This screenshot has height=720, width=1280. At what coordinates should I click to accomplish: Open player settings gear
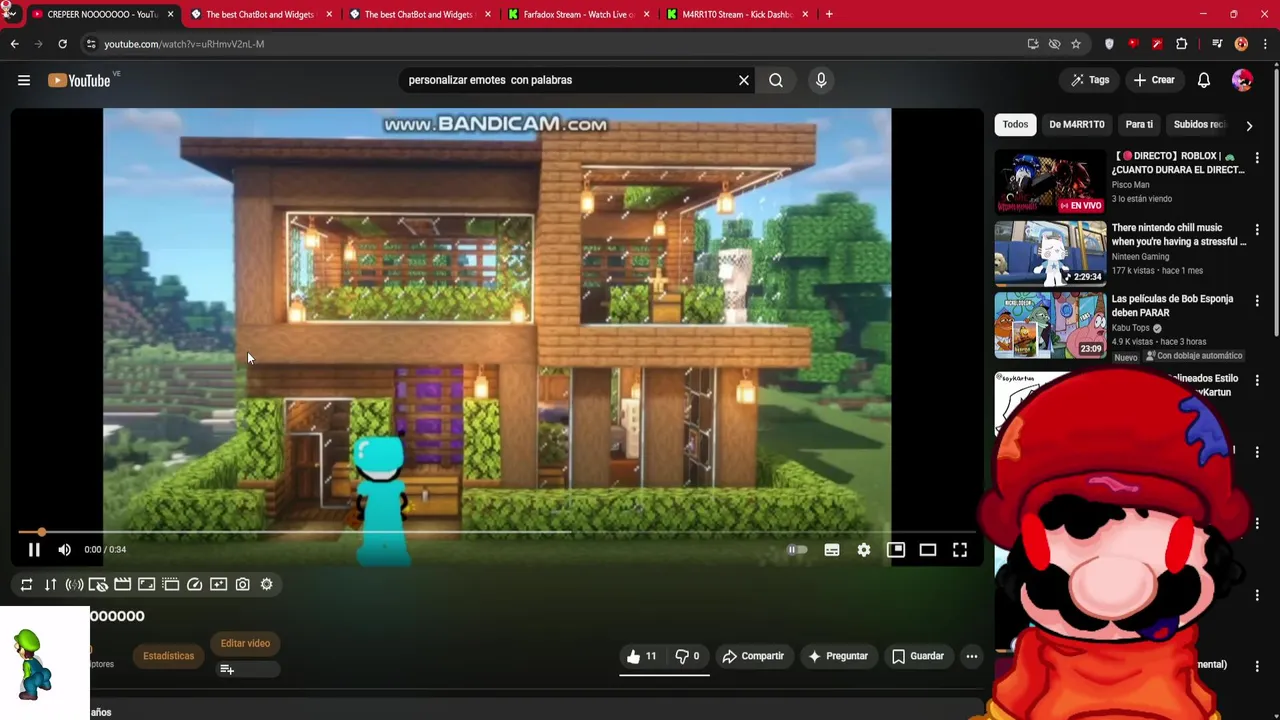coord(864,550)
